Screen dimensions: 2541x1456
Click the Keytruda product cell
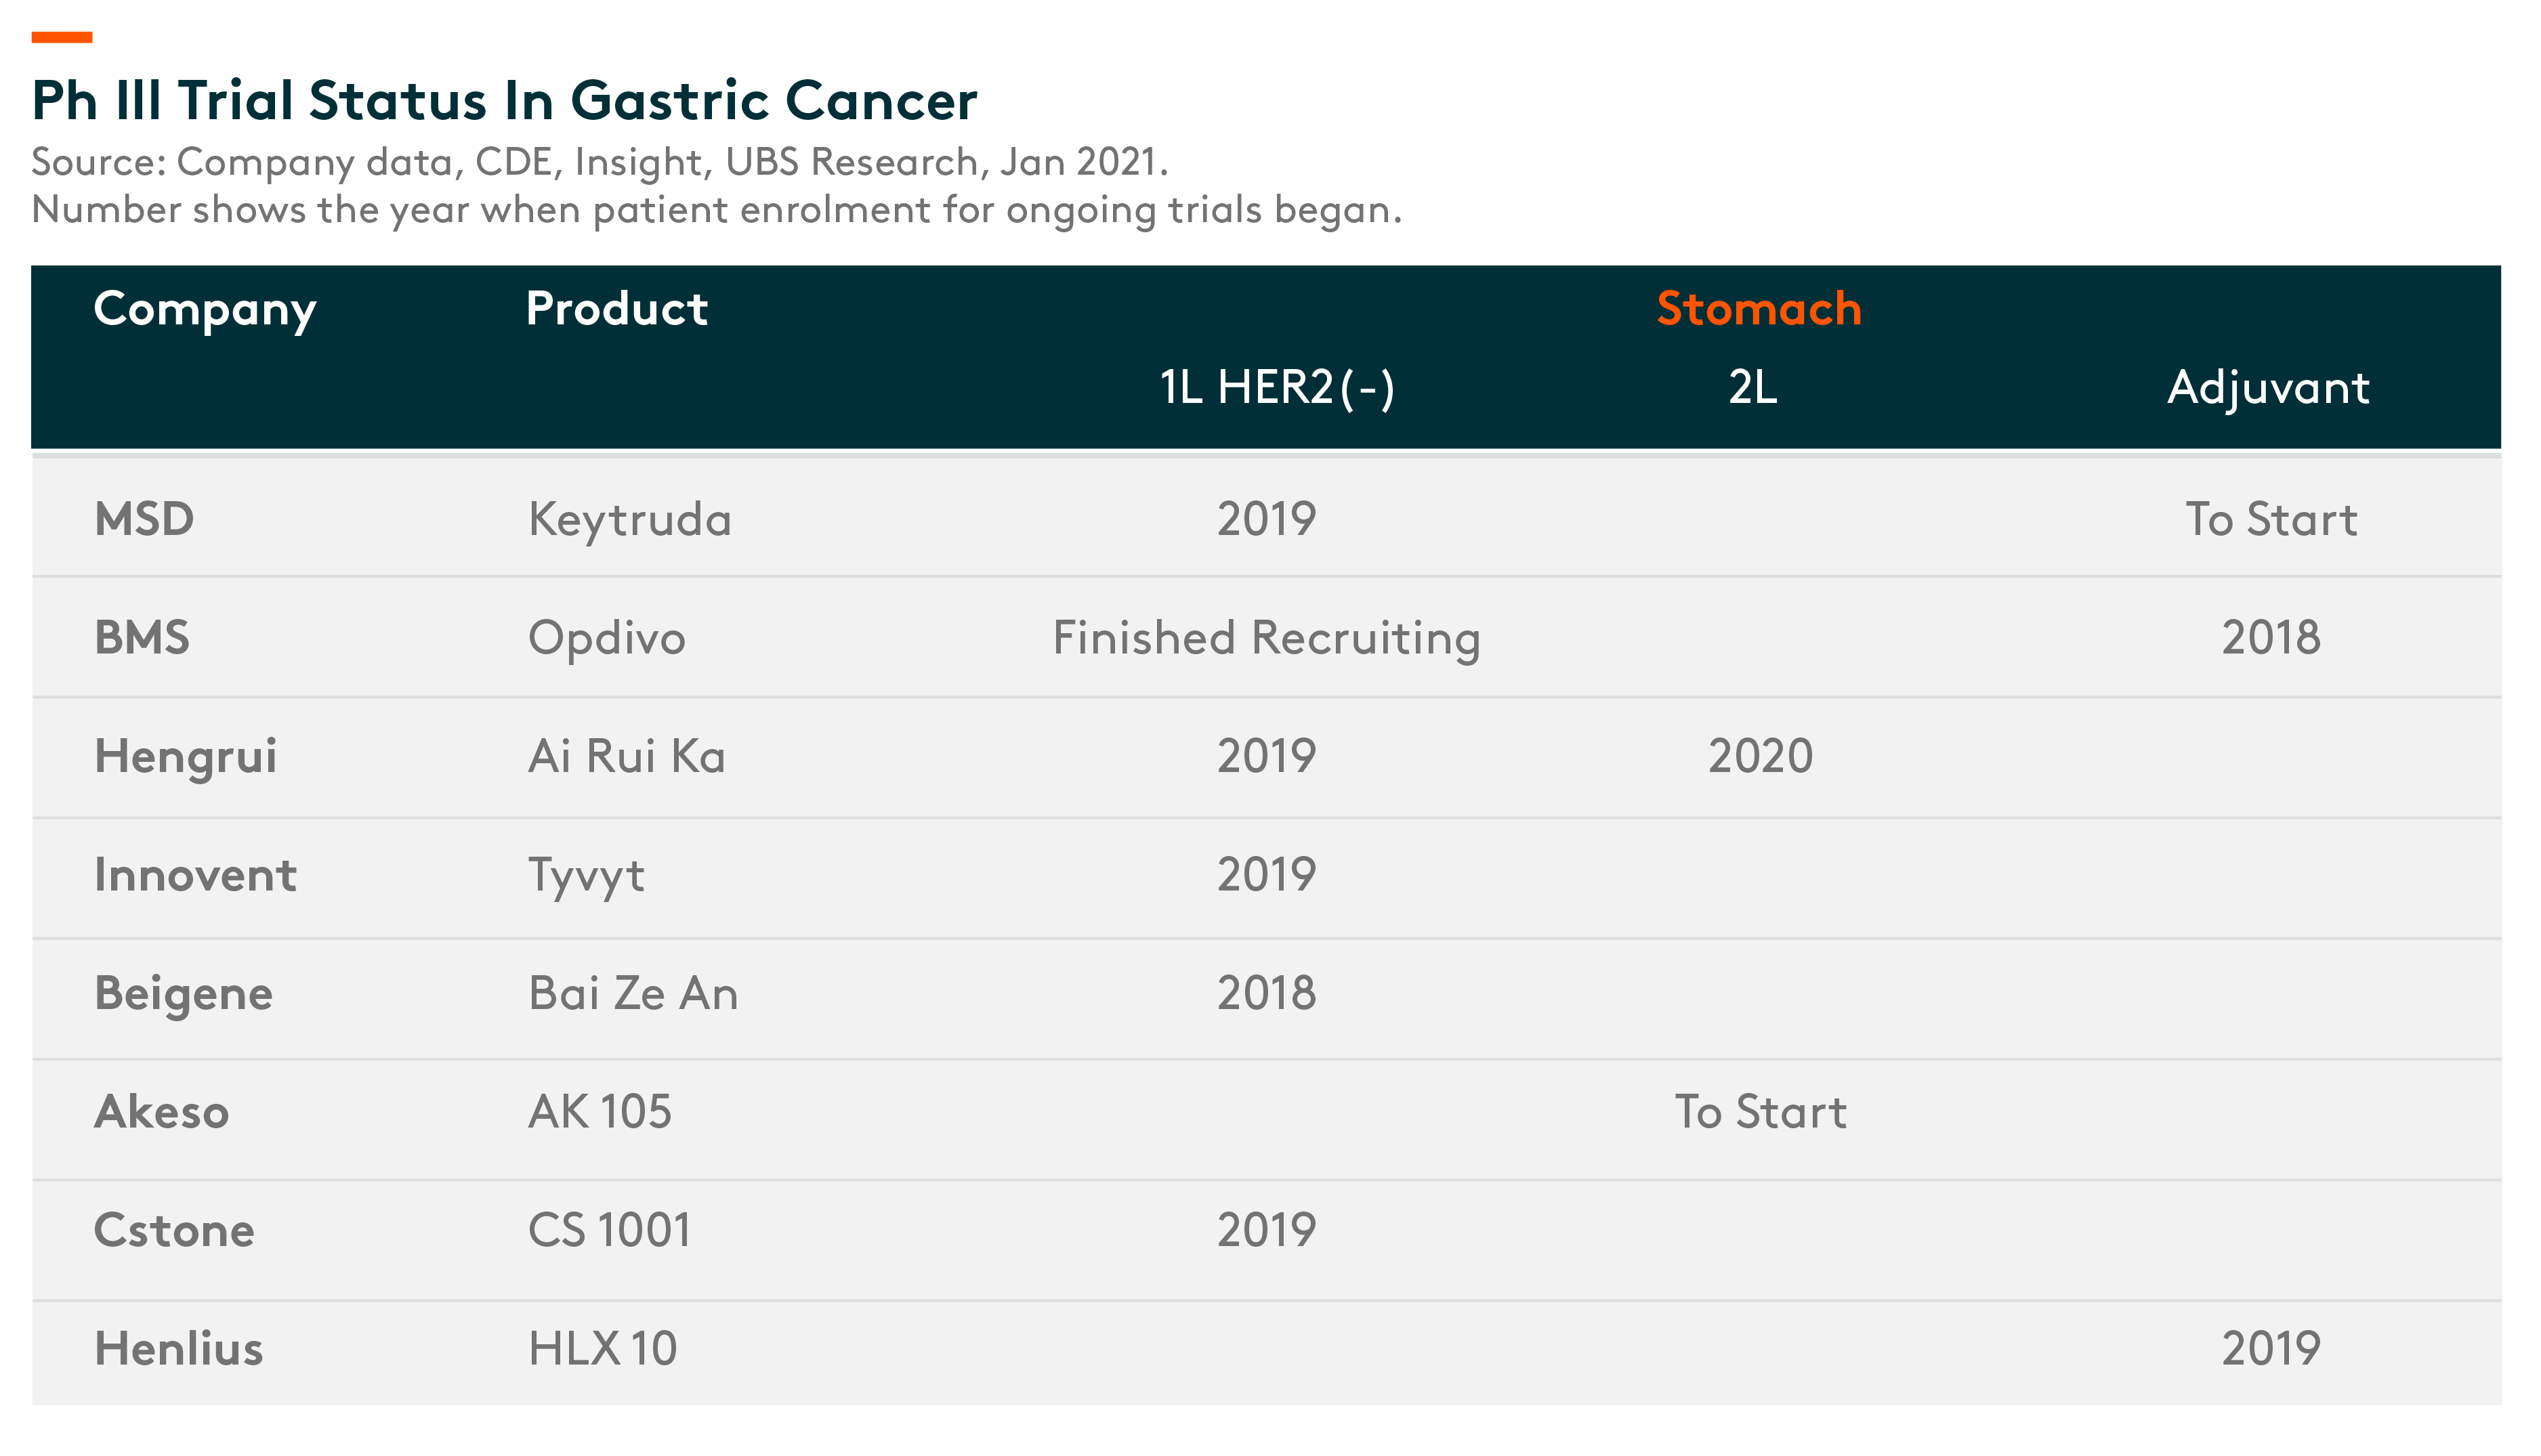pyautogui.click(x=630, y=520)
